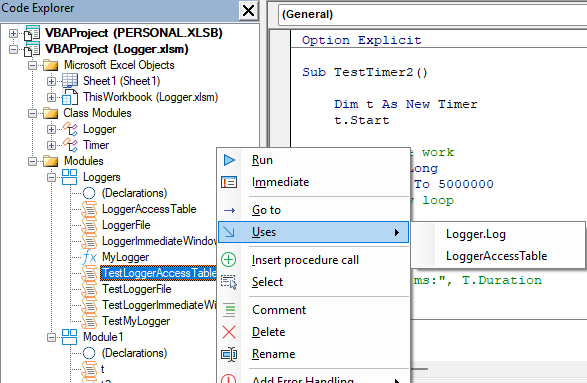Click the 'Option Explicit' code line
Image resolution: width=587 pixels, height=383 pixels.
(362, 40)
